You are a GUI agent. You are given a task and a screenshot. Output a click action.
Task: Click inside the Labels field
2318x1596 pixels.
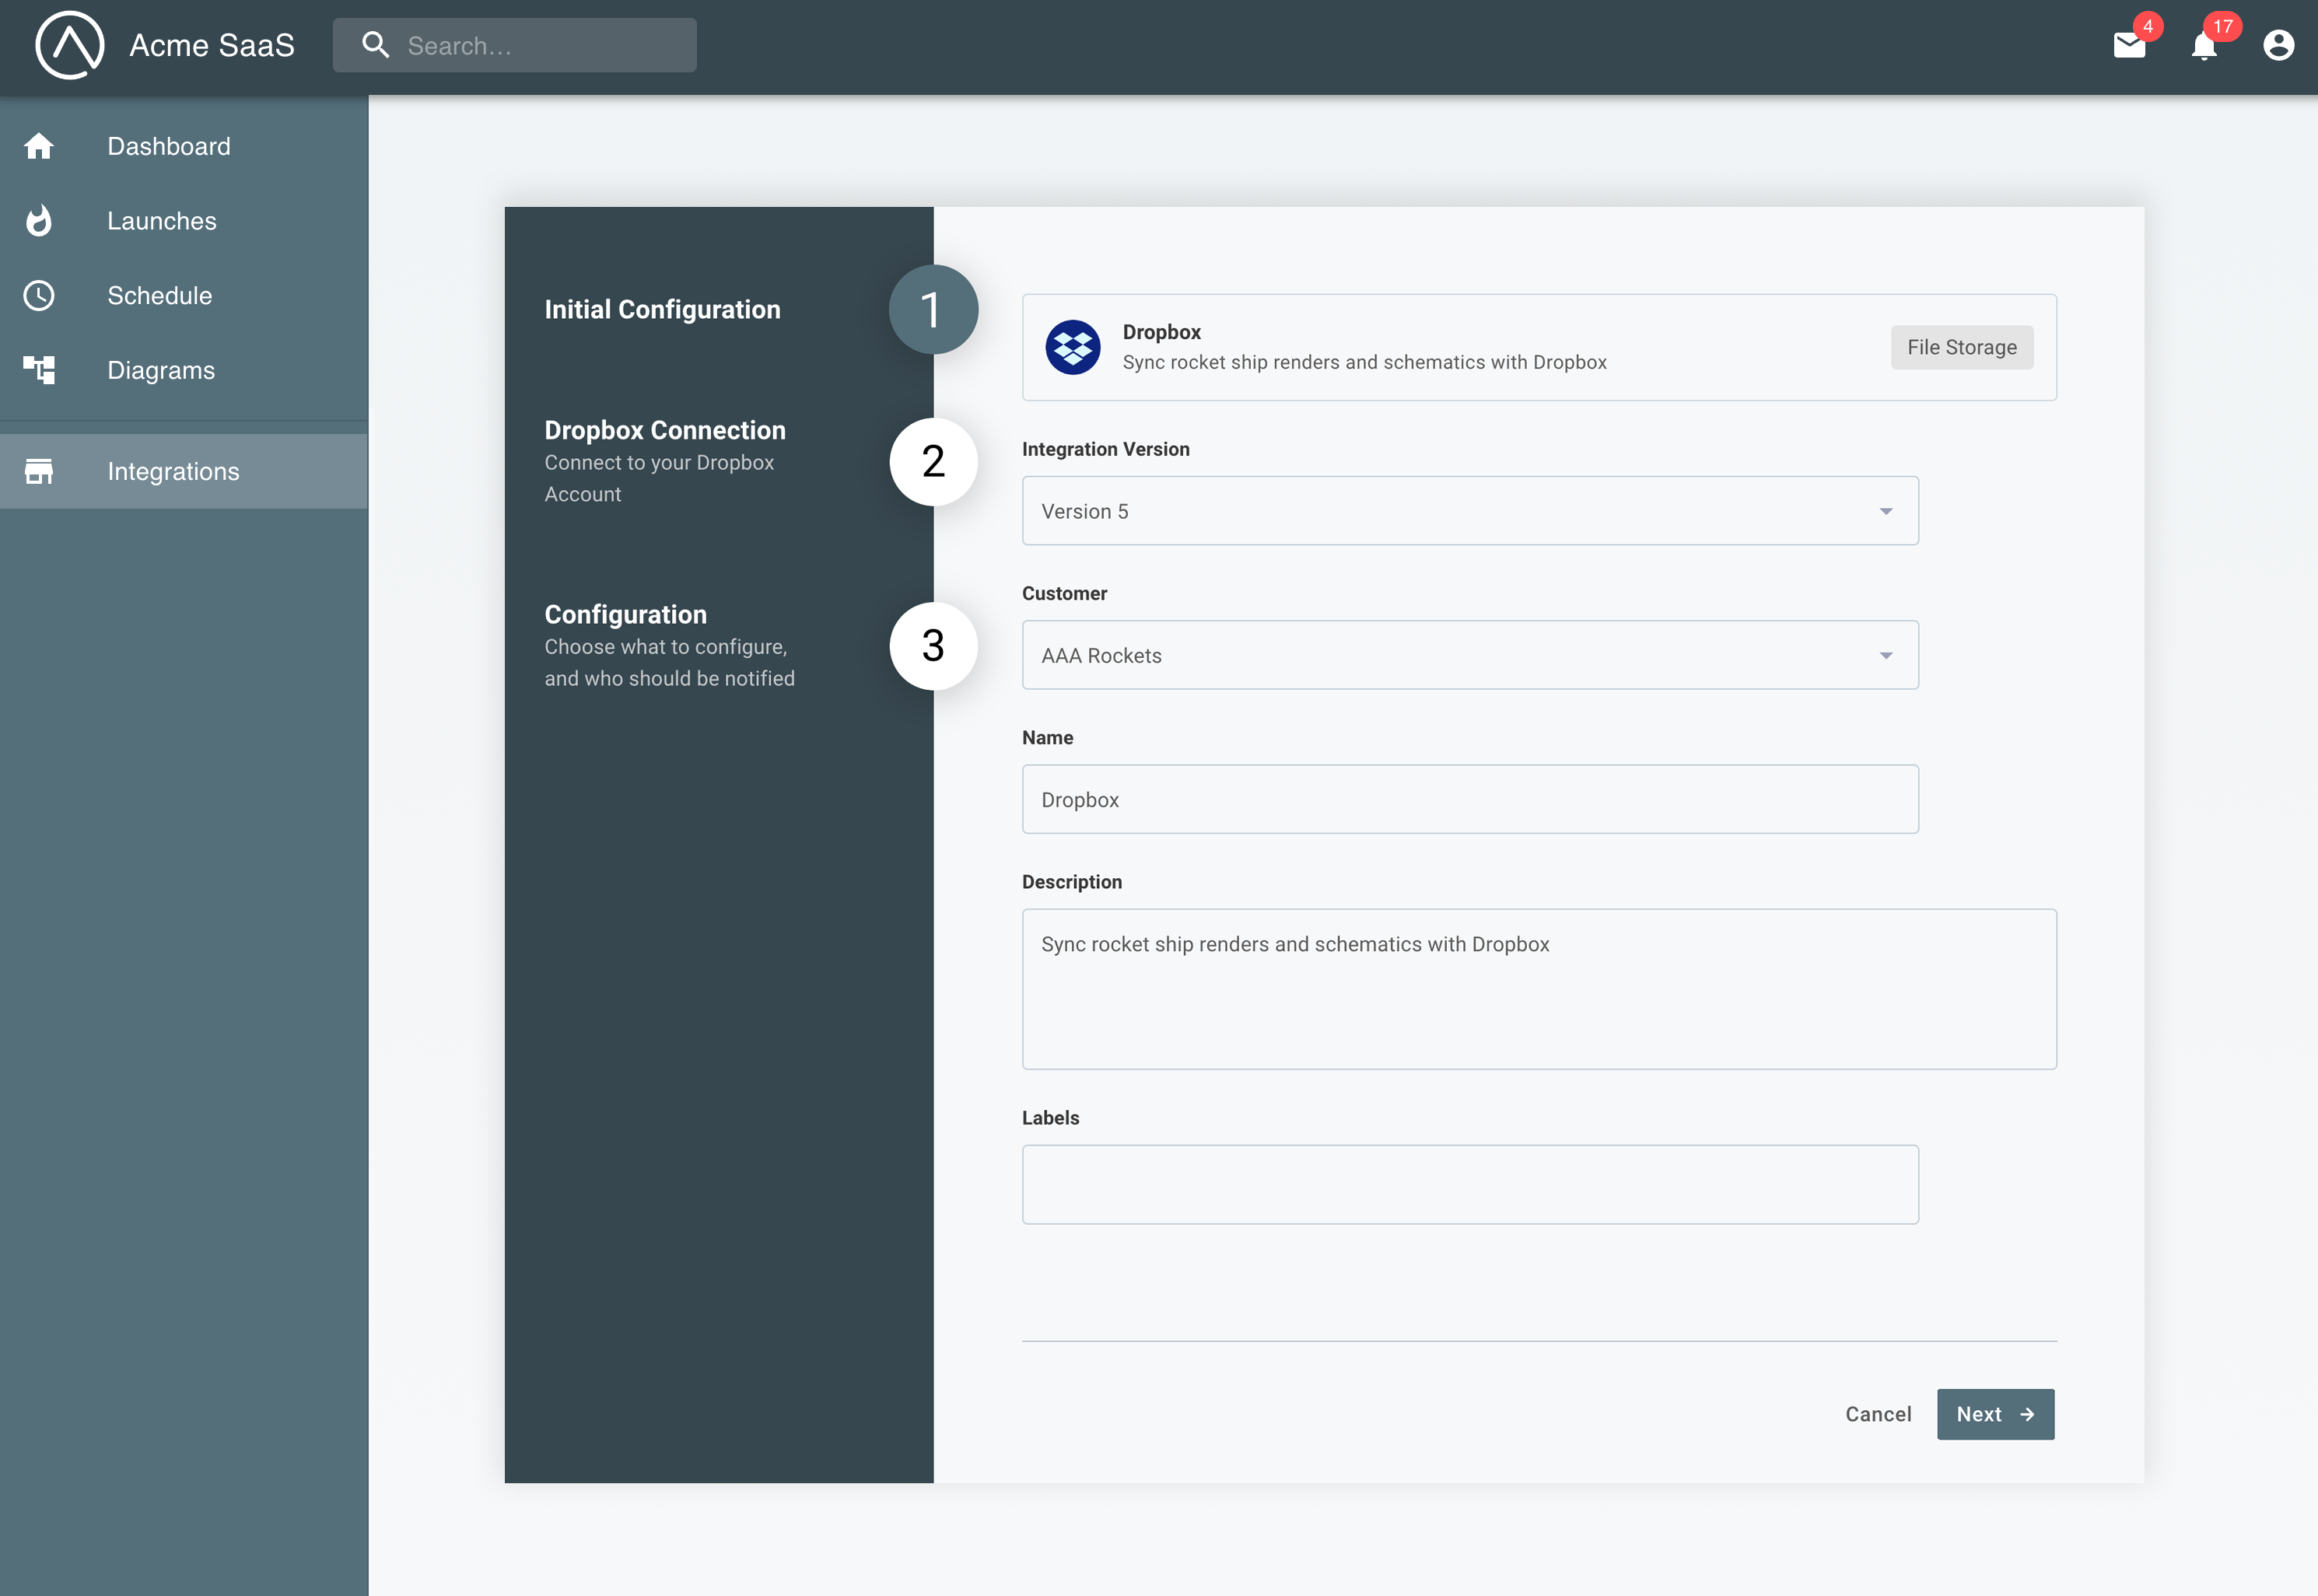click(x=1470, y=1184)
